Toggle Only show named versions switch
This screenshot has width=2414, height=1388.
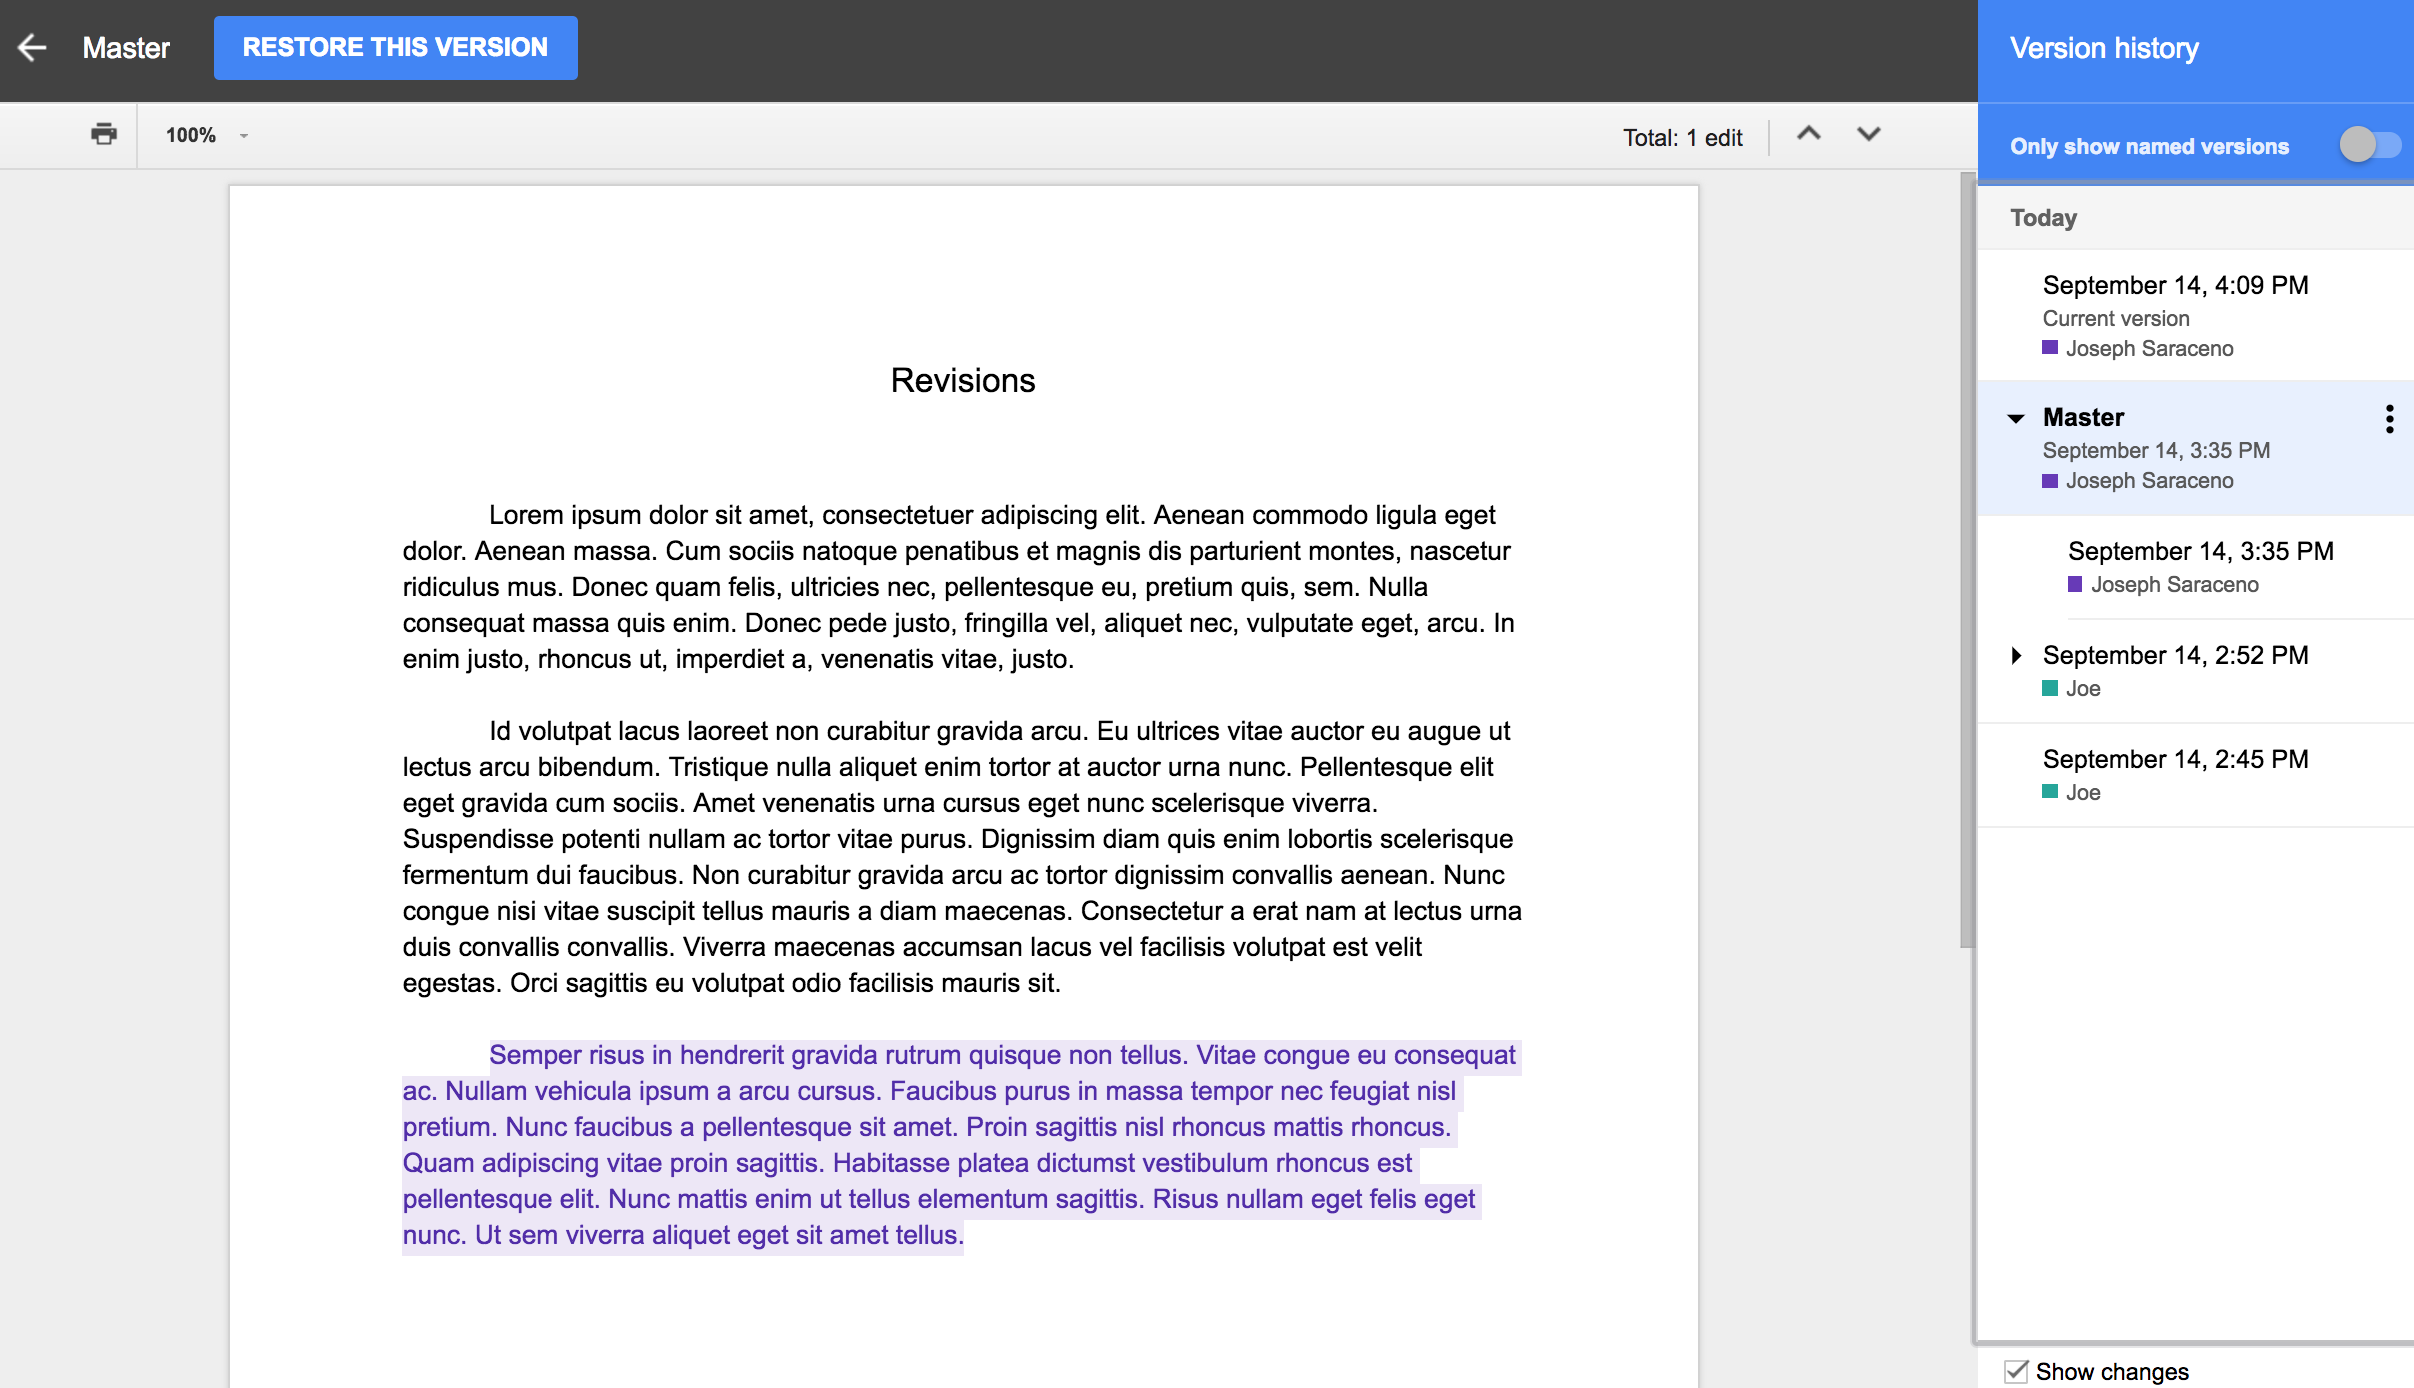(2369, 145)
